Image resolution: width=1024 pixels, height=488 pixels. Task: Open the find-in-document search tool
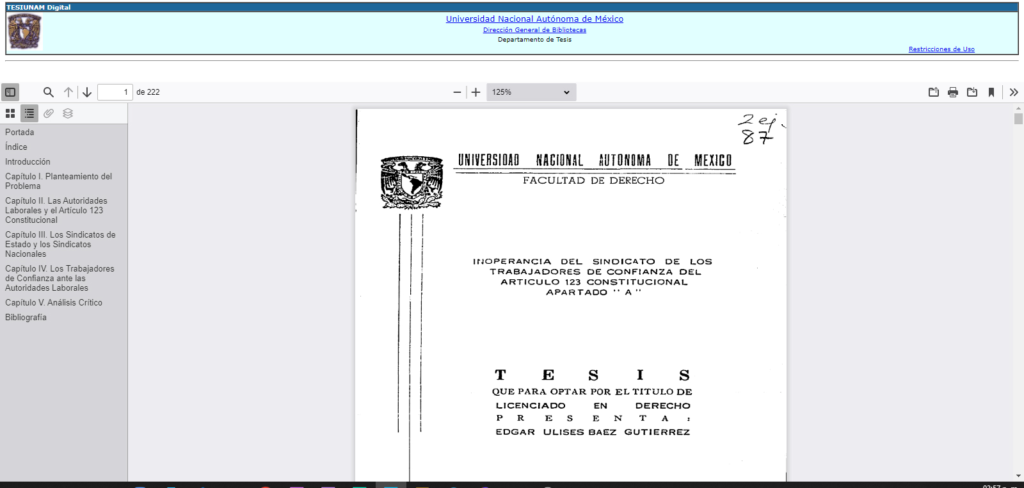click(48, 92)
